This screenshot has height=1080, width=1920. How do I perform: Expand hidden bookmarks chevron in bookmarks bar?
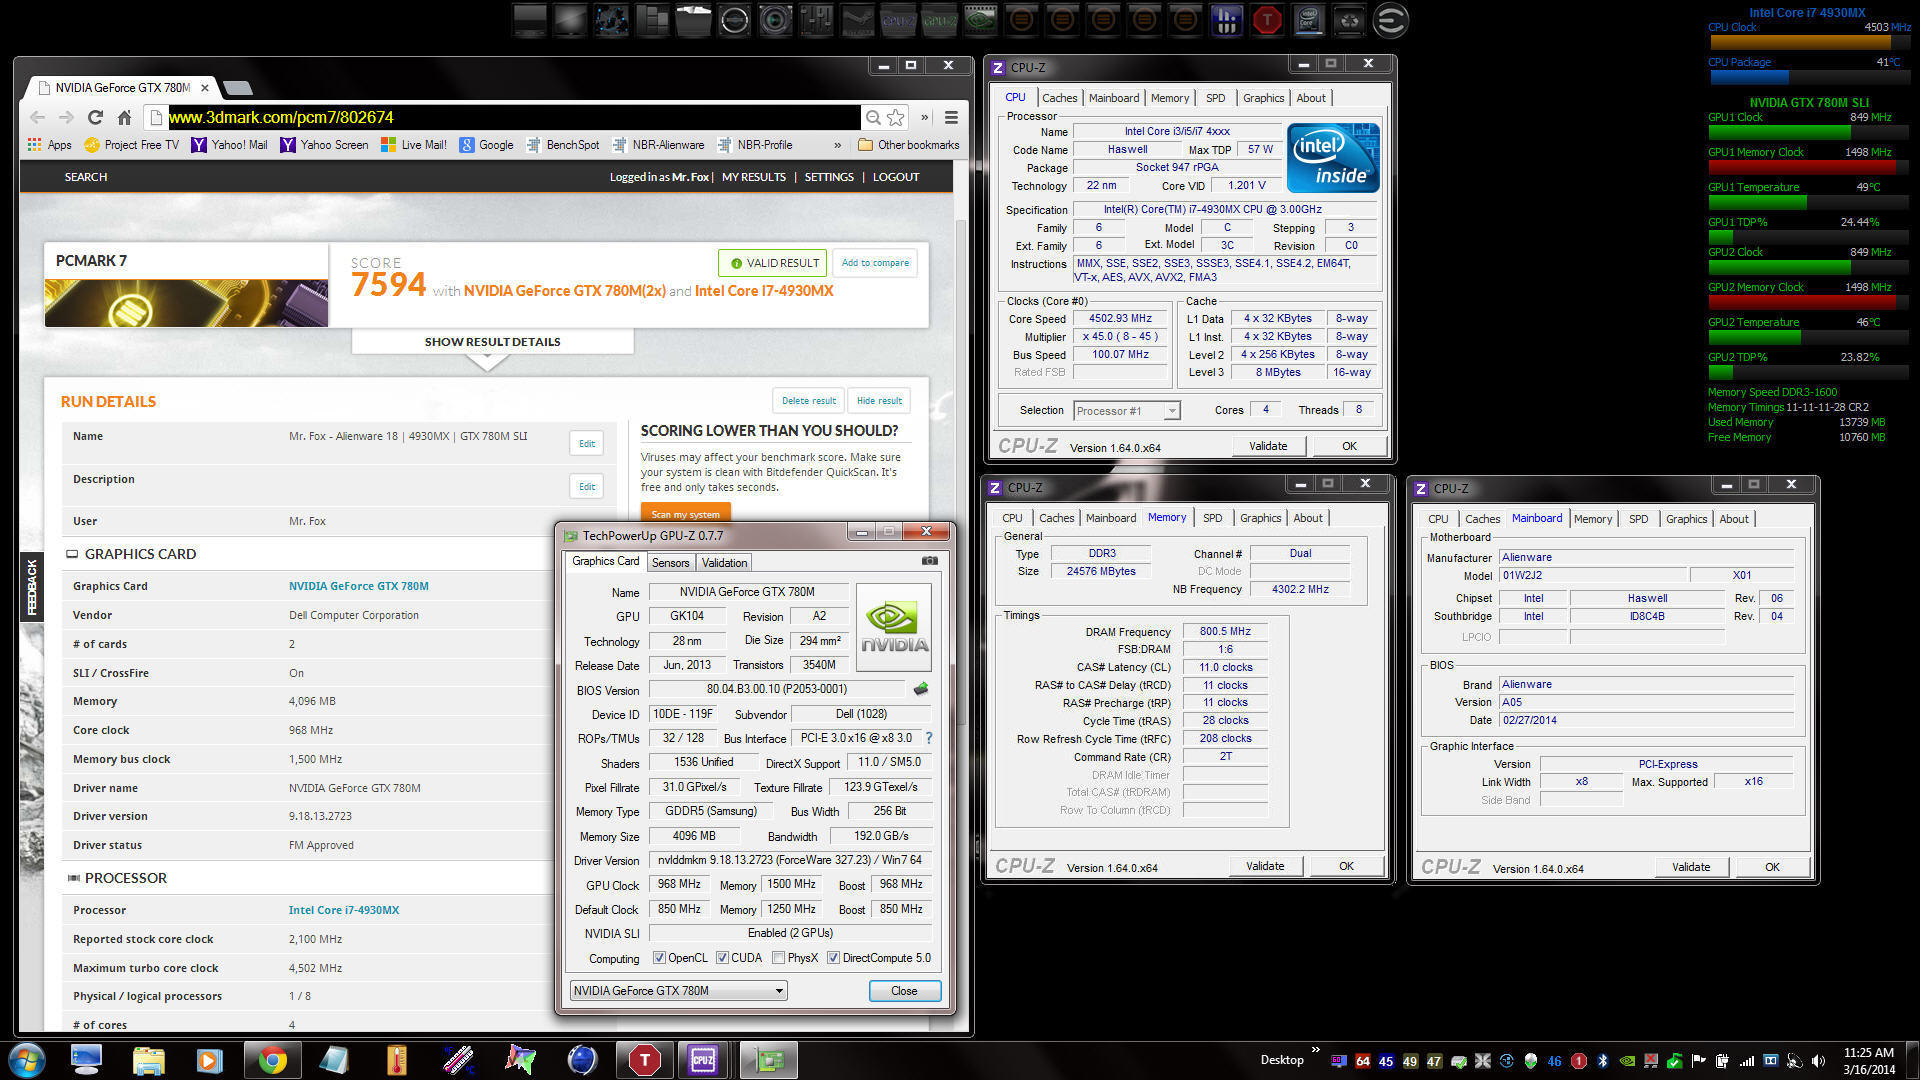click(838, 145)
